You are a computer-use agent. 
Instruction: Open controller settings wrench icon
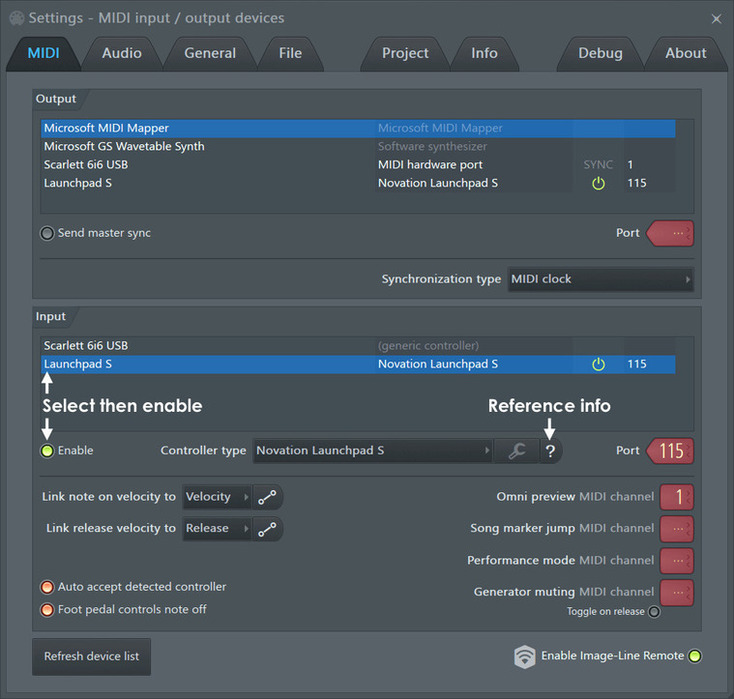click(517, 451)
